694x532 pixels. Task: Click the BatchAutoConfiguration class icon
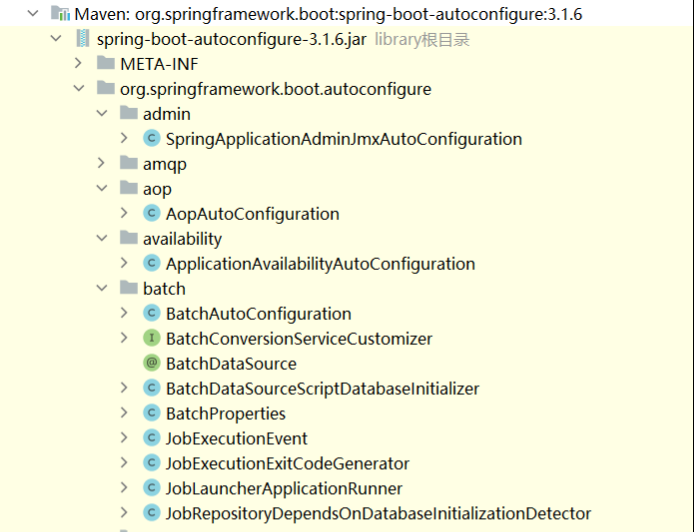pos(152,314)
